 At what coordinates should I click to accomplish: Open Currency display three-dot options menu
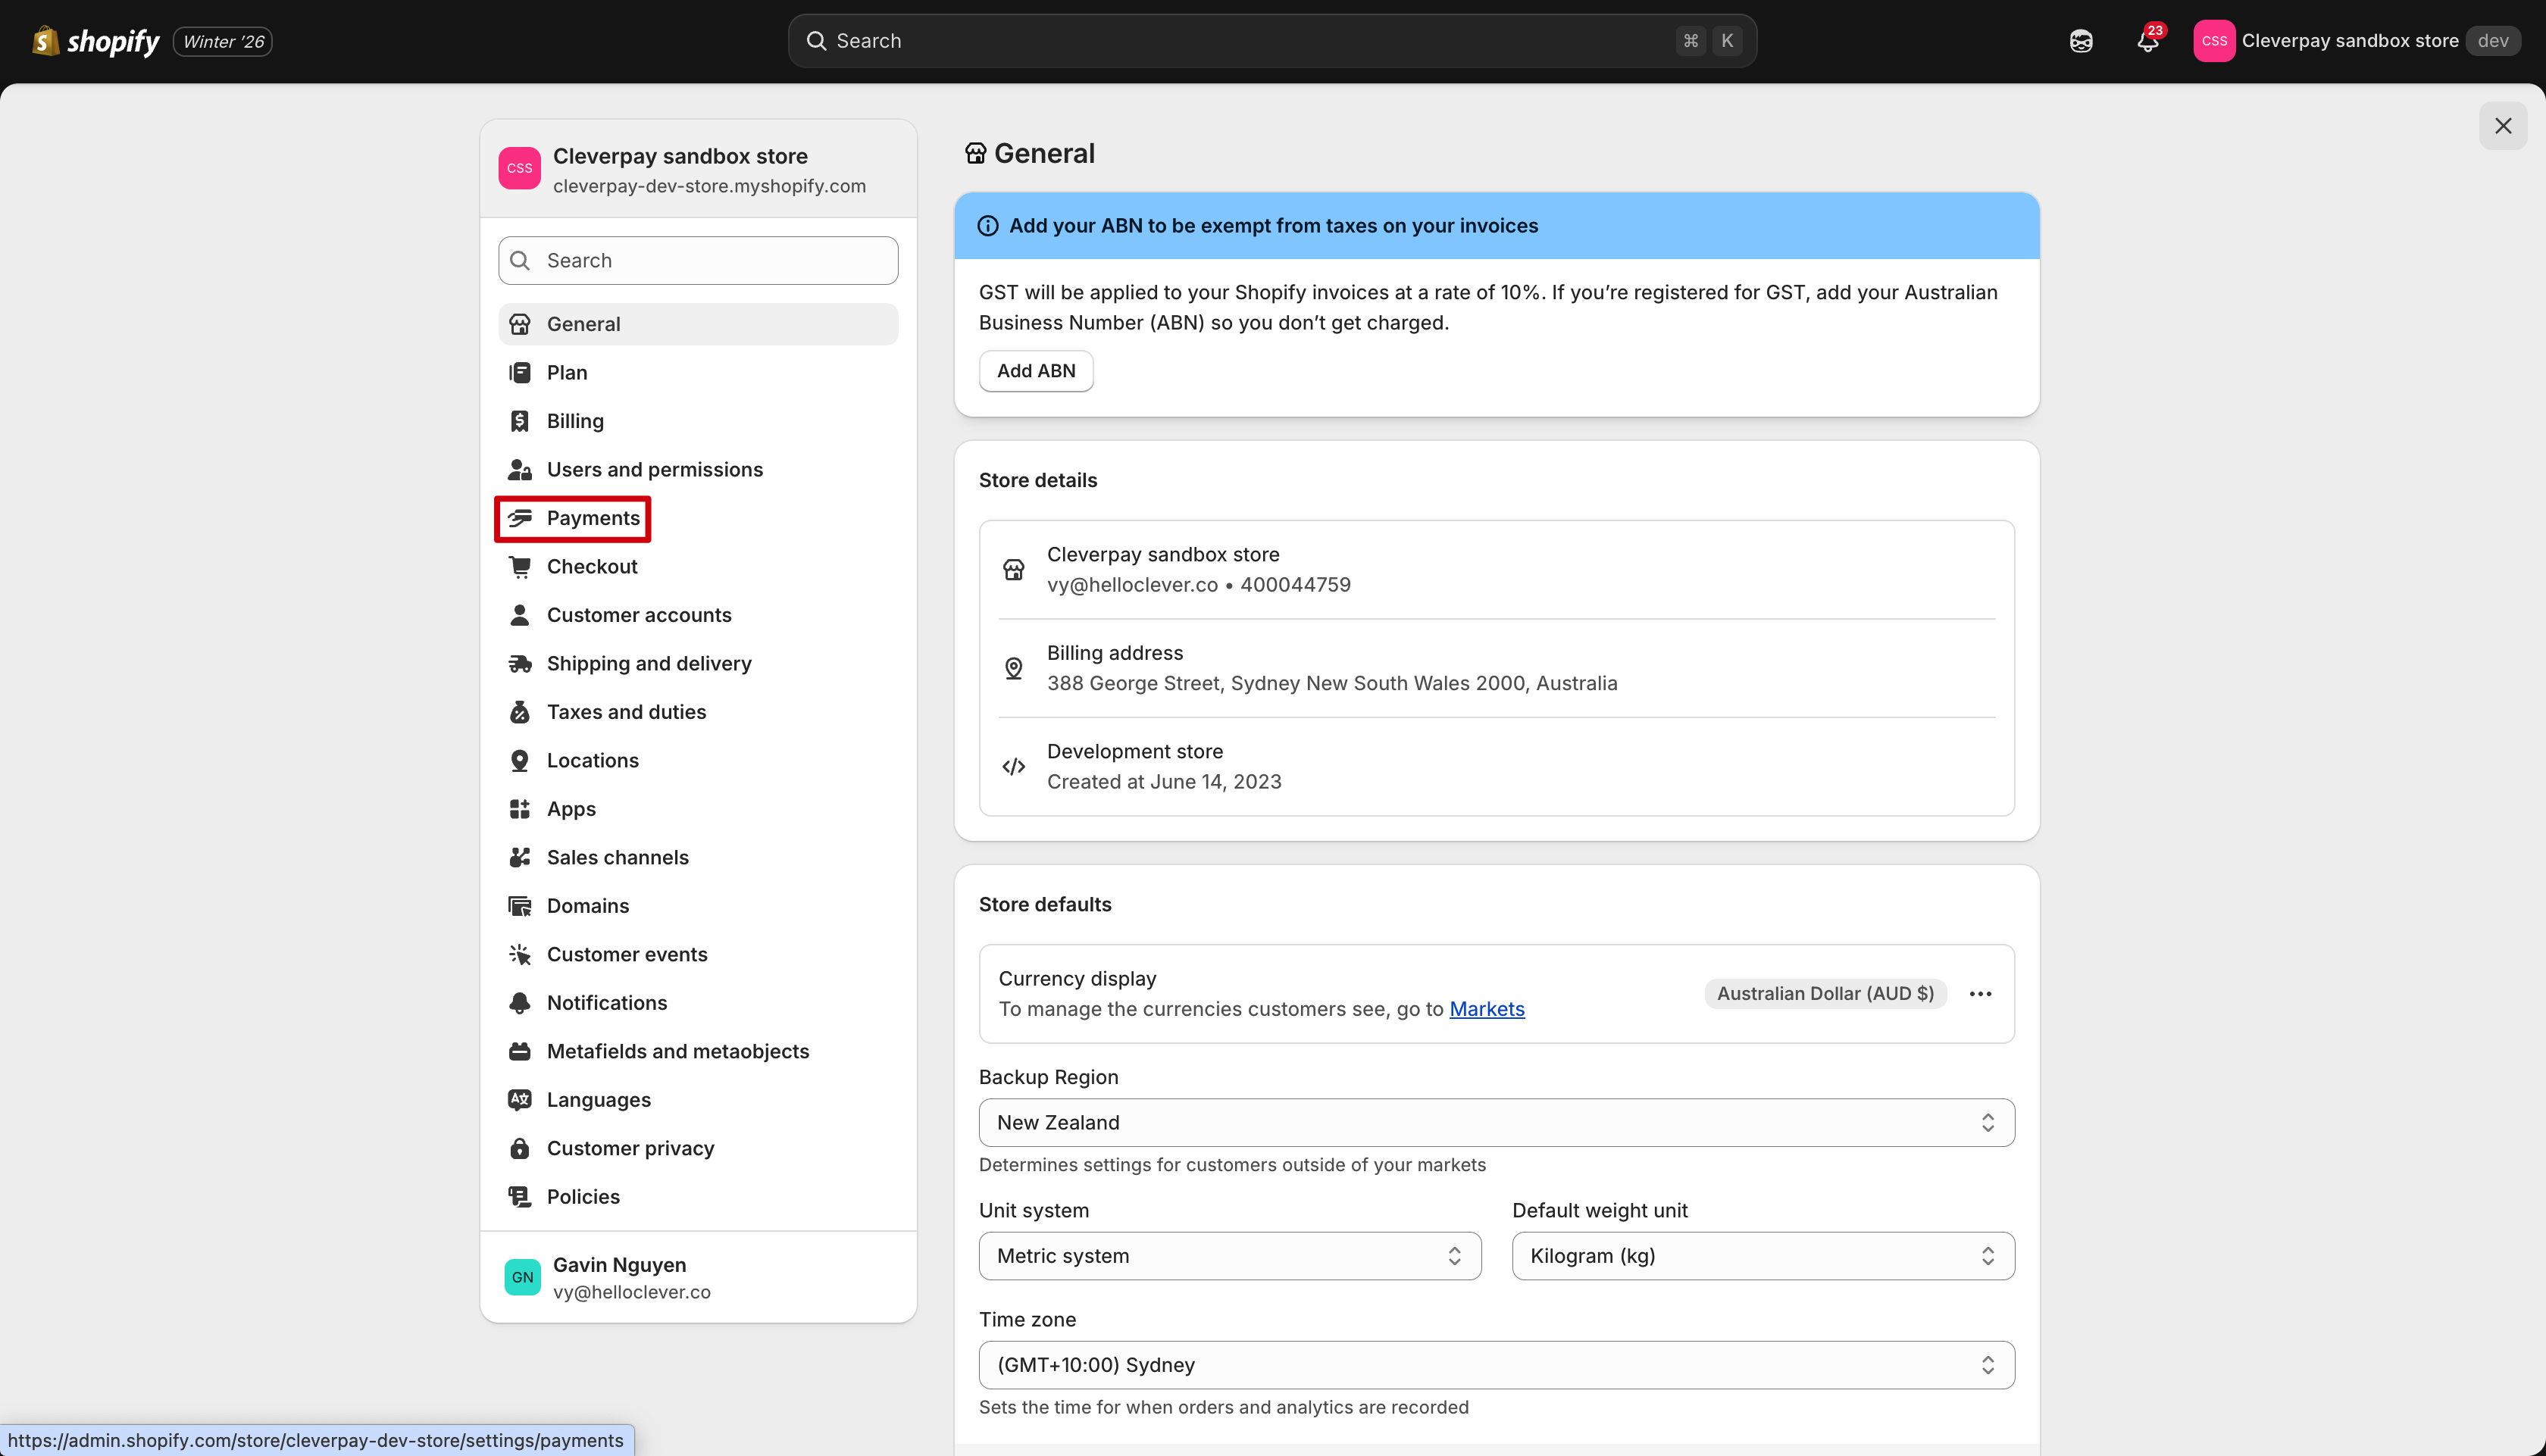[1980, 993]
